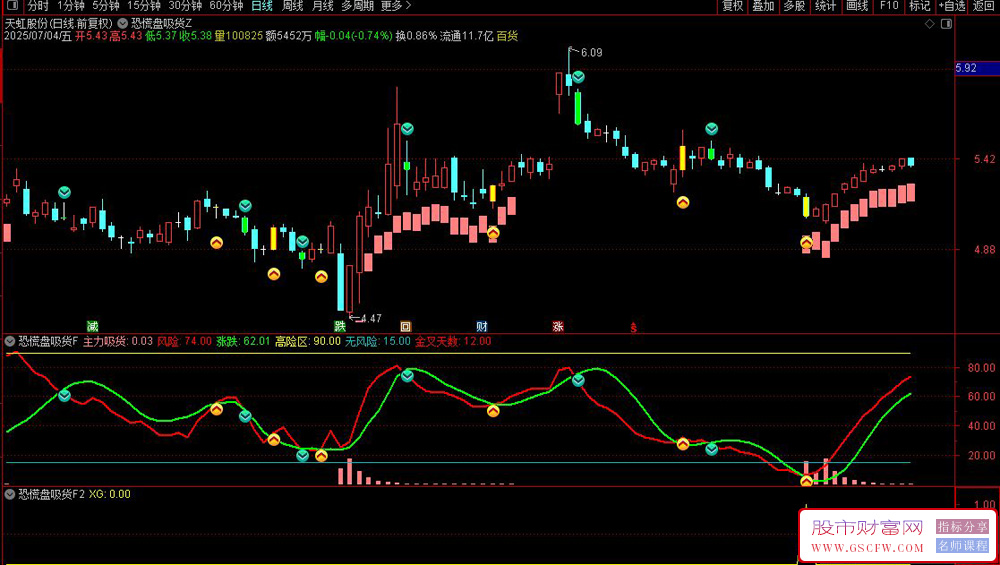Screen dimensions: 1000x565
Task: Expand the 更多 periods menu
Action: (x=396, y=6)
